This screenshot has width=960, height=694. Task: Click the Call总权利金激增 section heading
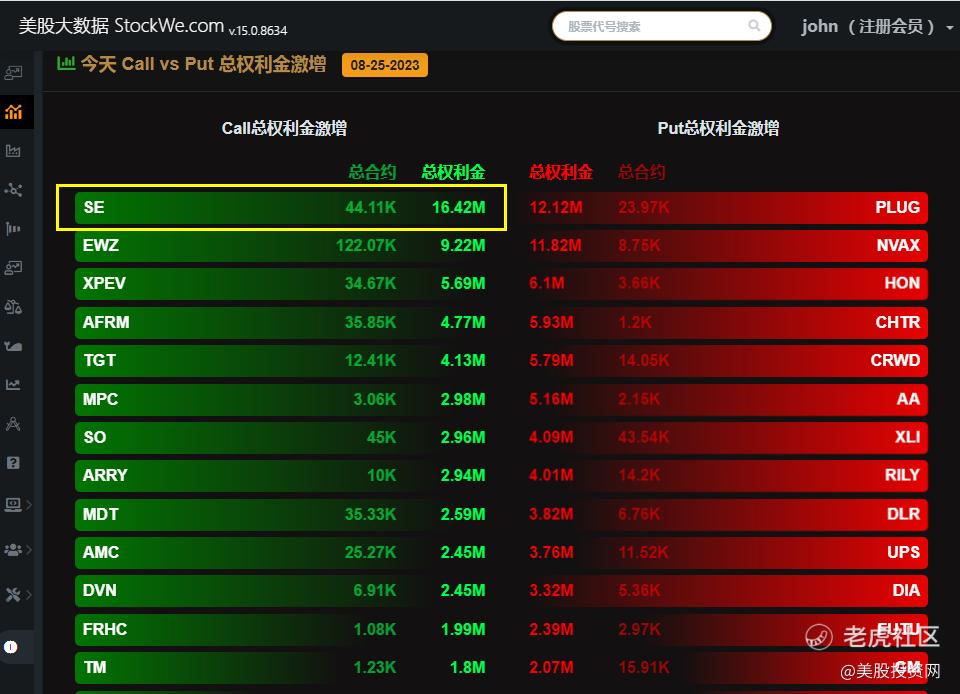(x=284, y=128)
